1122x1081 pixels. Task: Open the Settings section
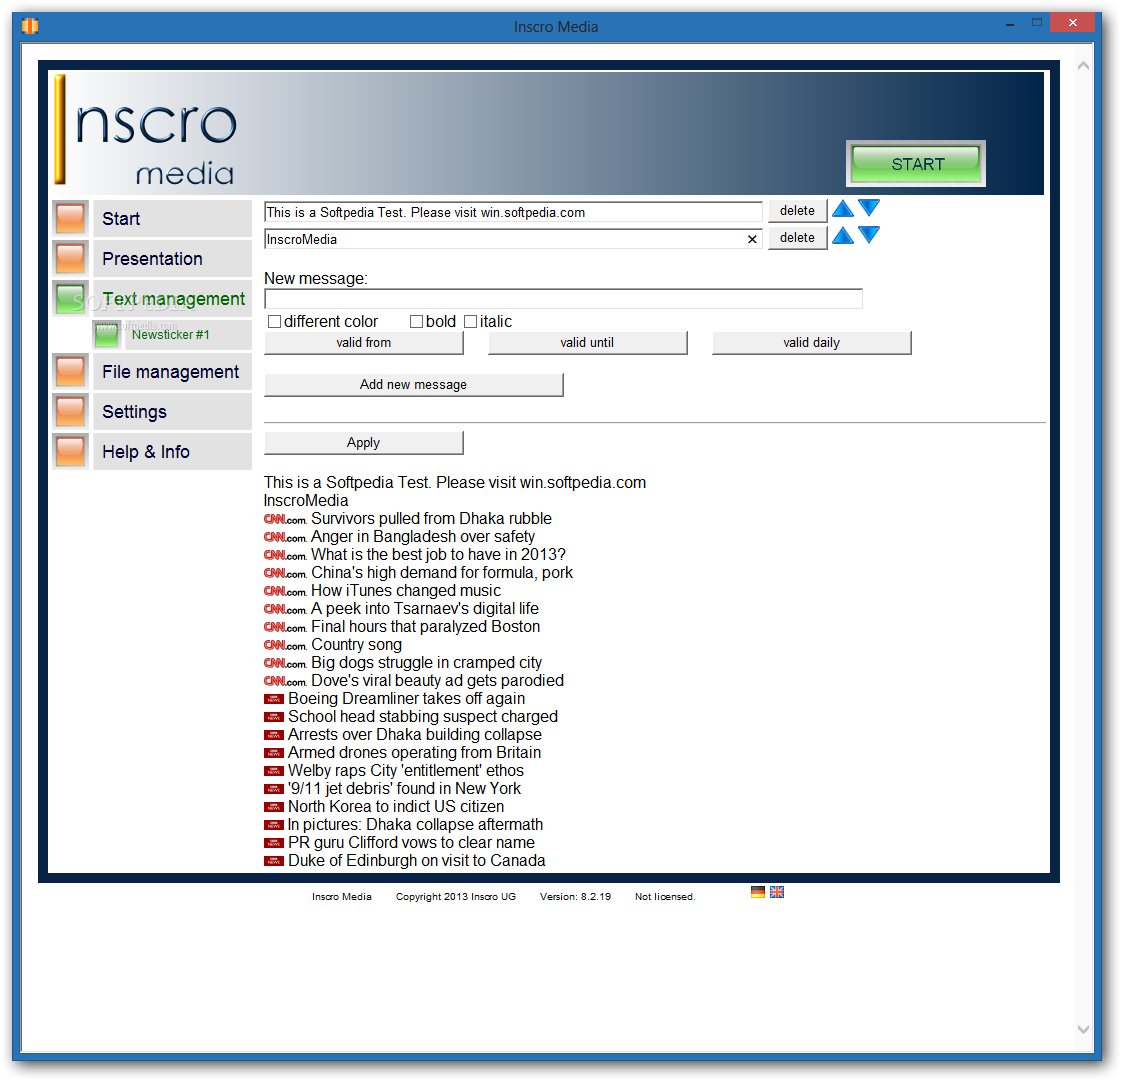(172, 411)
